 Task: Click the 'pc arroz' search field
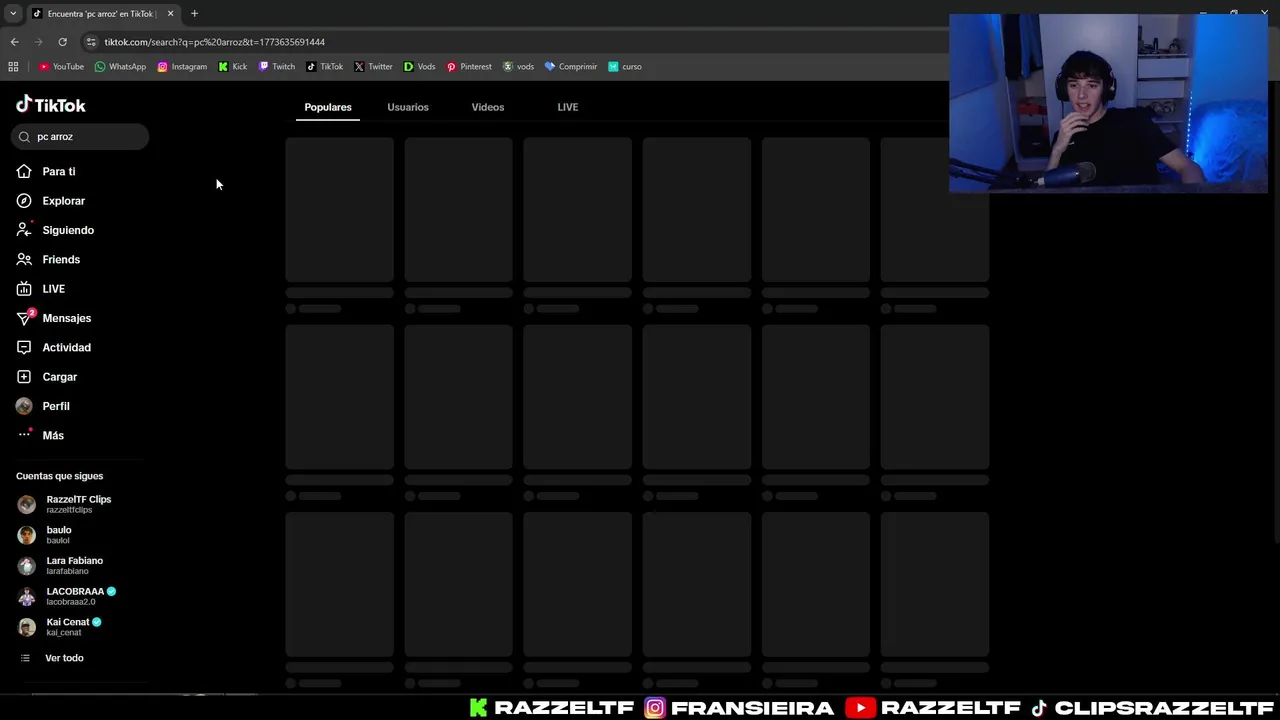coord(81,137)
